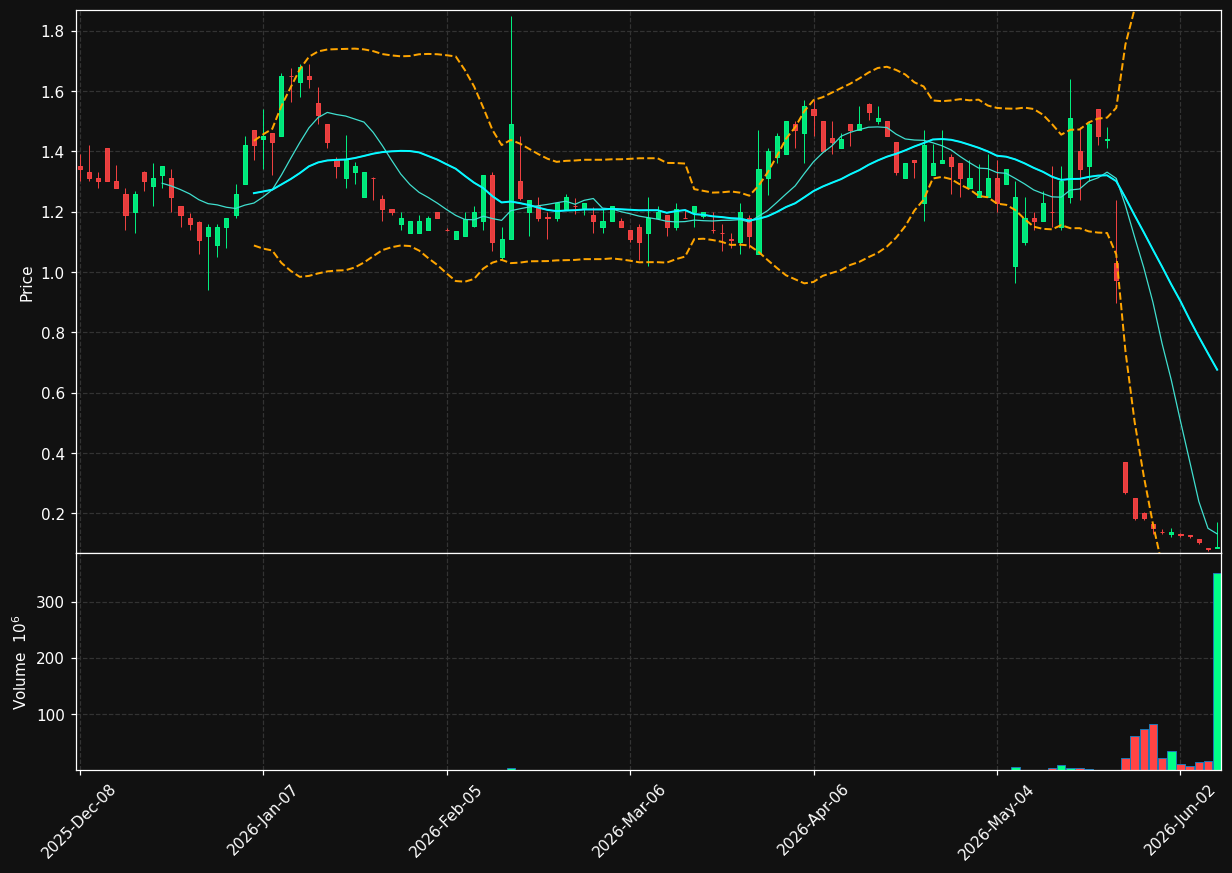Click the 2026-Apr-06 date label
Image resolution: width=1232 pixels, height=873 pixels.
tap(812, 821)
